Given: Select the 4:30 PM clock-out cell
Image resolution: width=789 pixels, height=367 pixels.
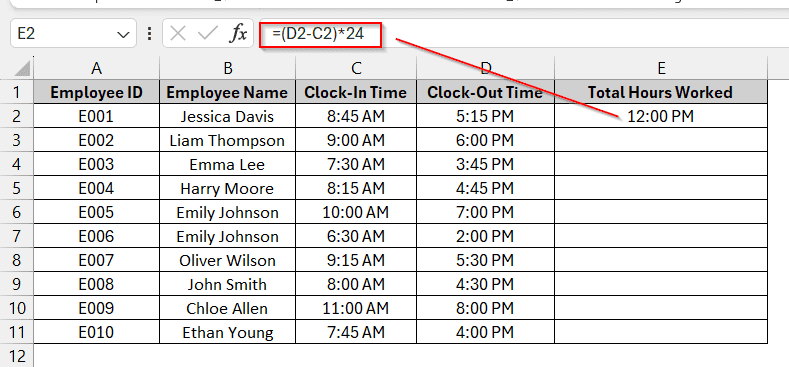Looking at the screenshot, I should 486,284.
